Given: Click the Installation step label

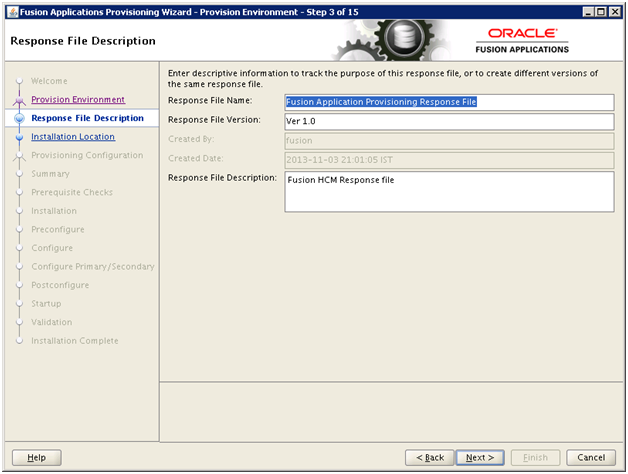Looking at the screenshot, I should [x=54, y=211].
